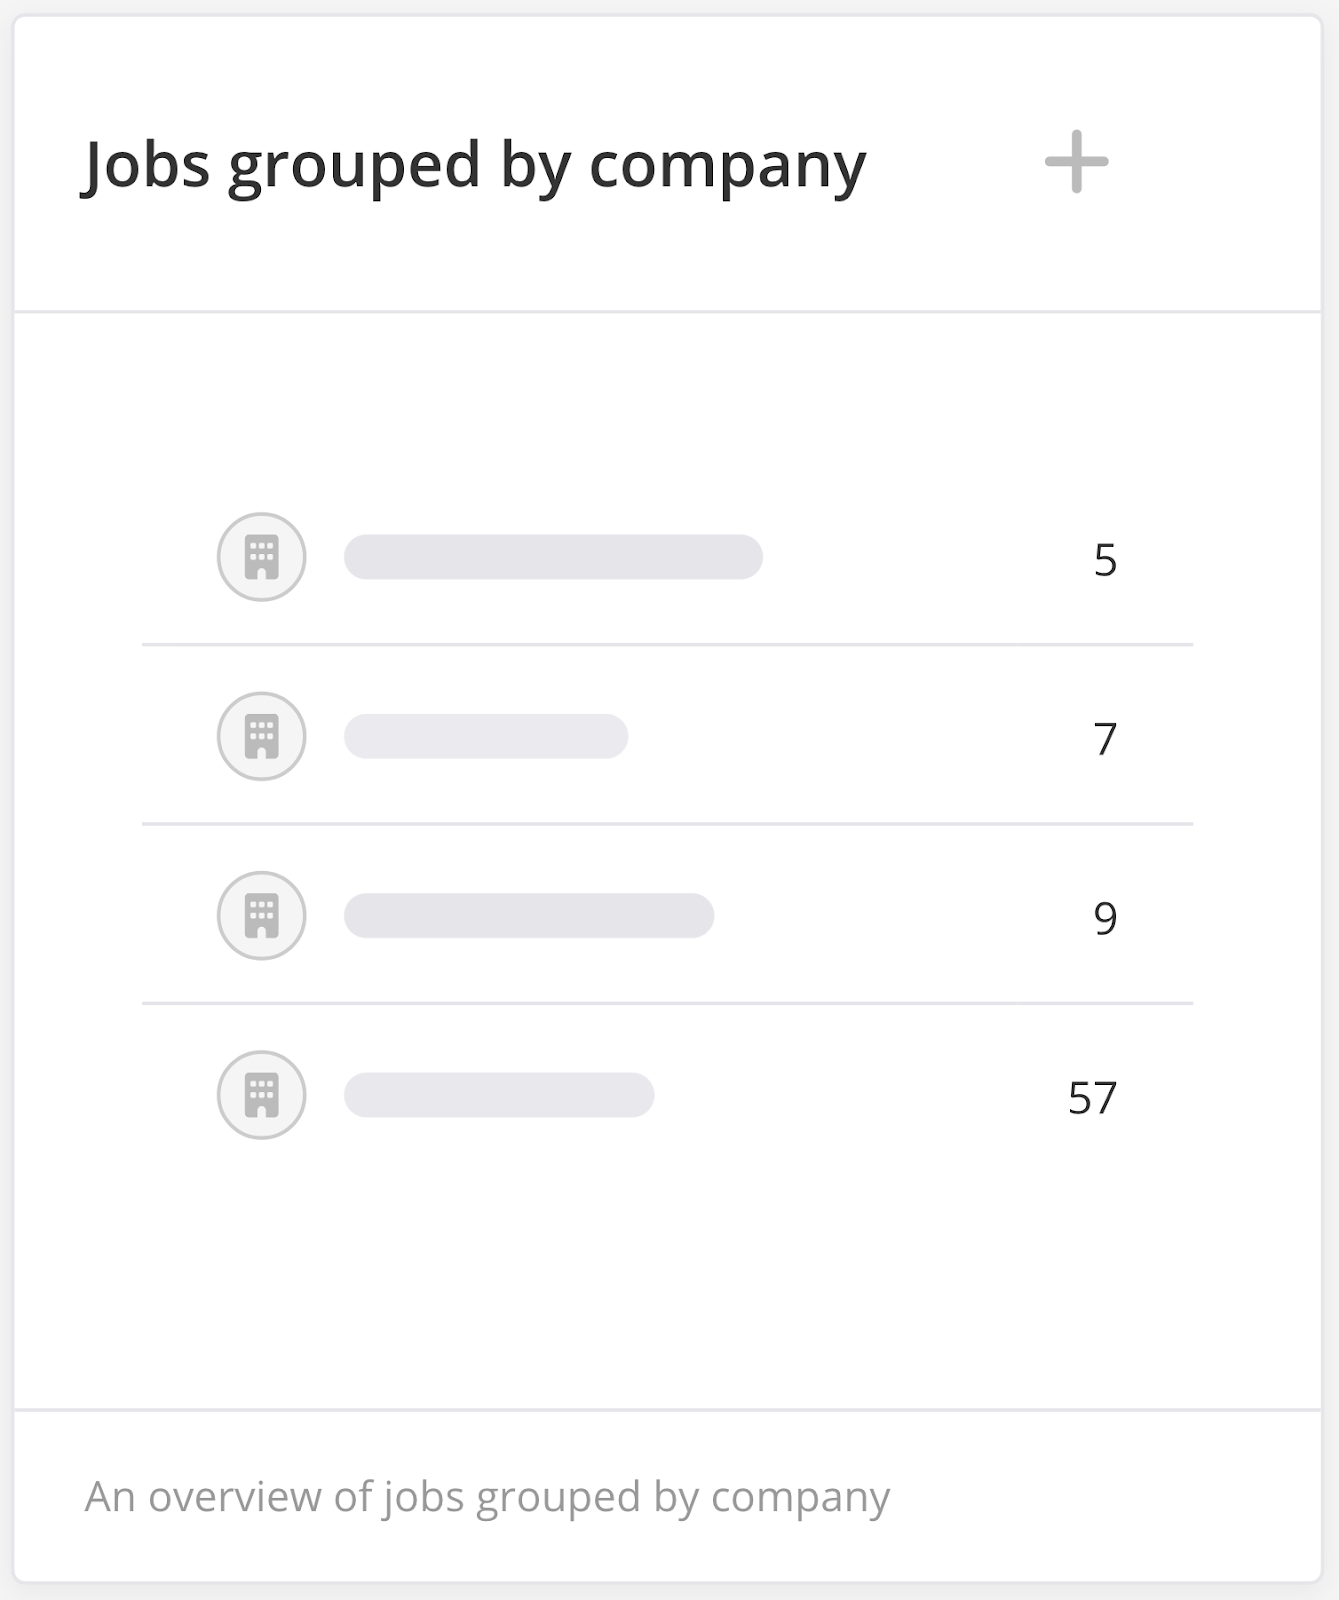Click divider line between 5 and 7 rows

(667, 645)
